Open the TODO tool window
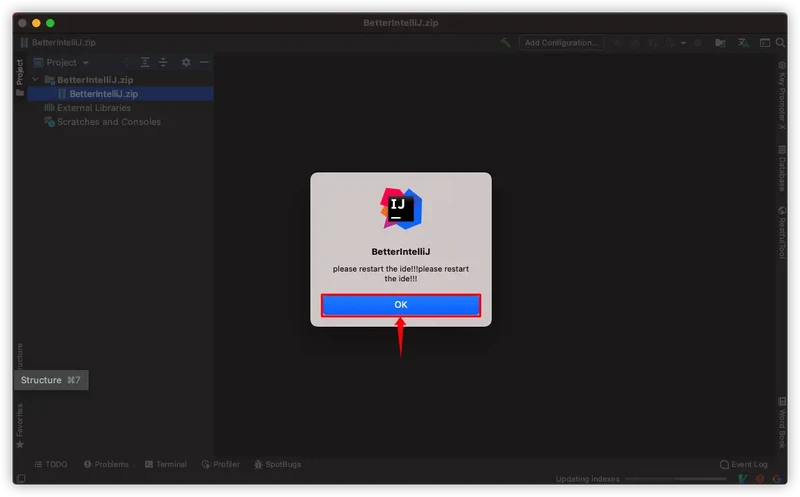 (x=51, y=464)
